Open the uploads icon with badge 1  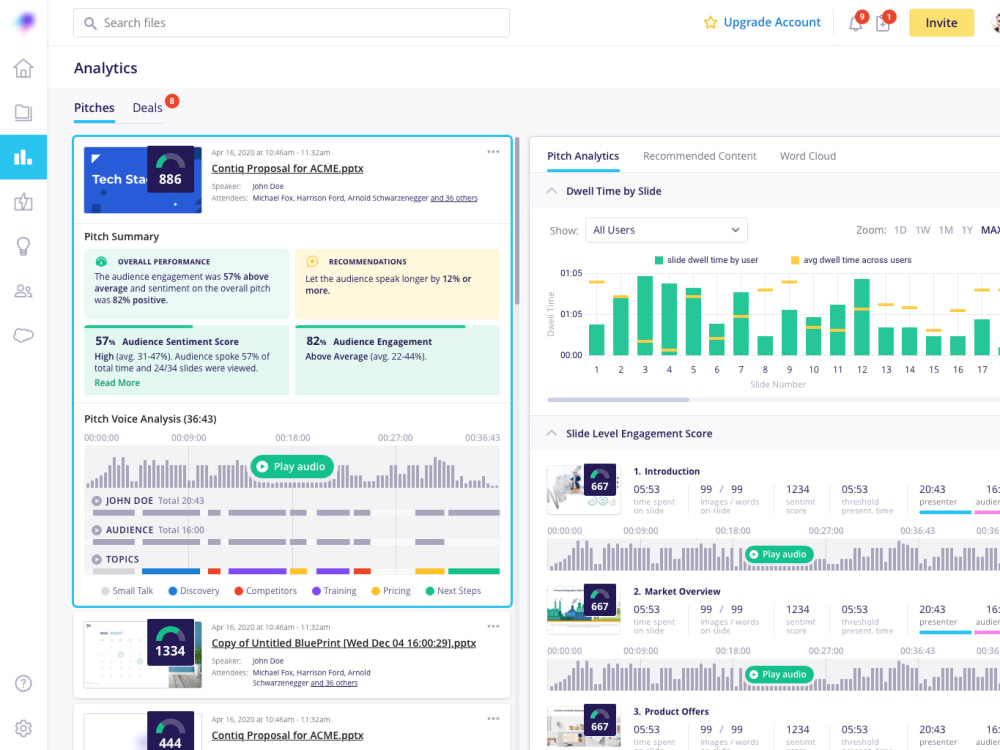pos(883,24)
